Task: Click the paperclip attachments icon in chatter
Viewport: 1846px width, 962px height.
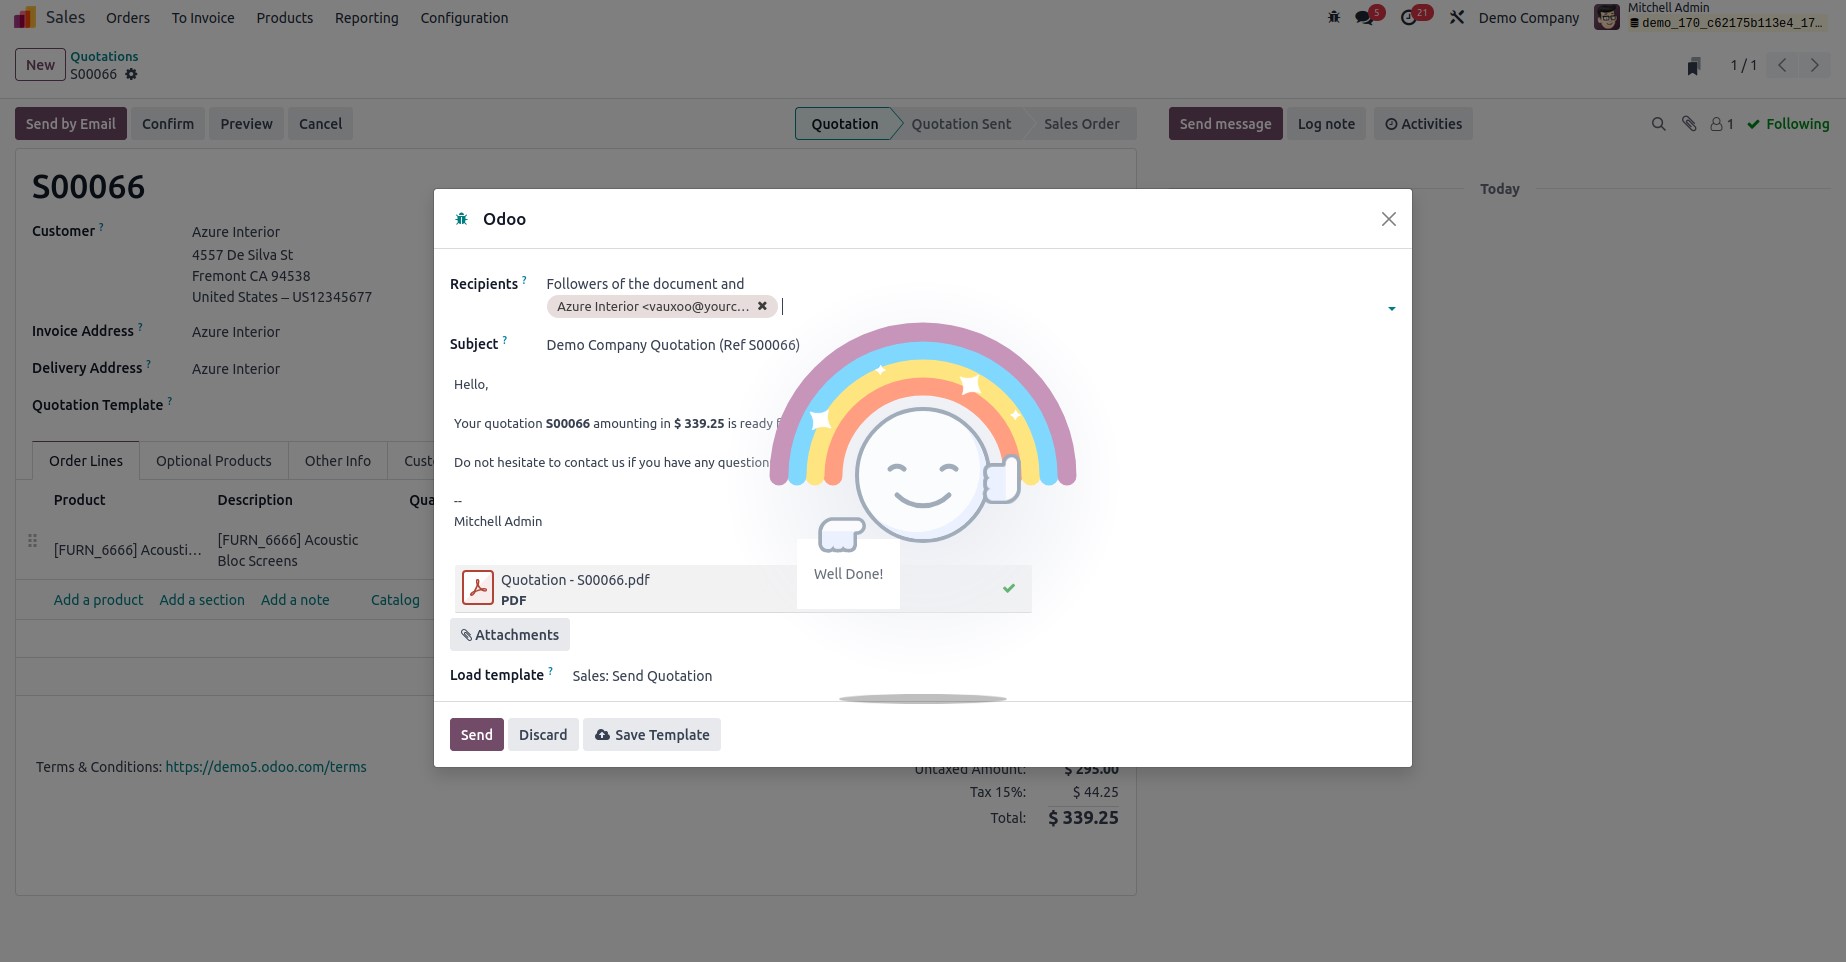Action: coord(1689,124)
